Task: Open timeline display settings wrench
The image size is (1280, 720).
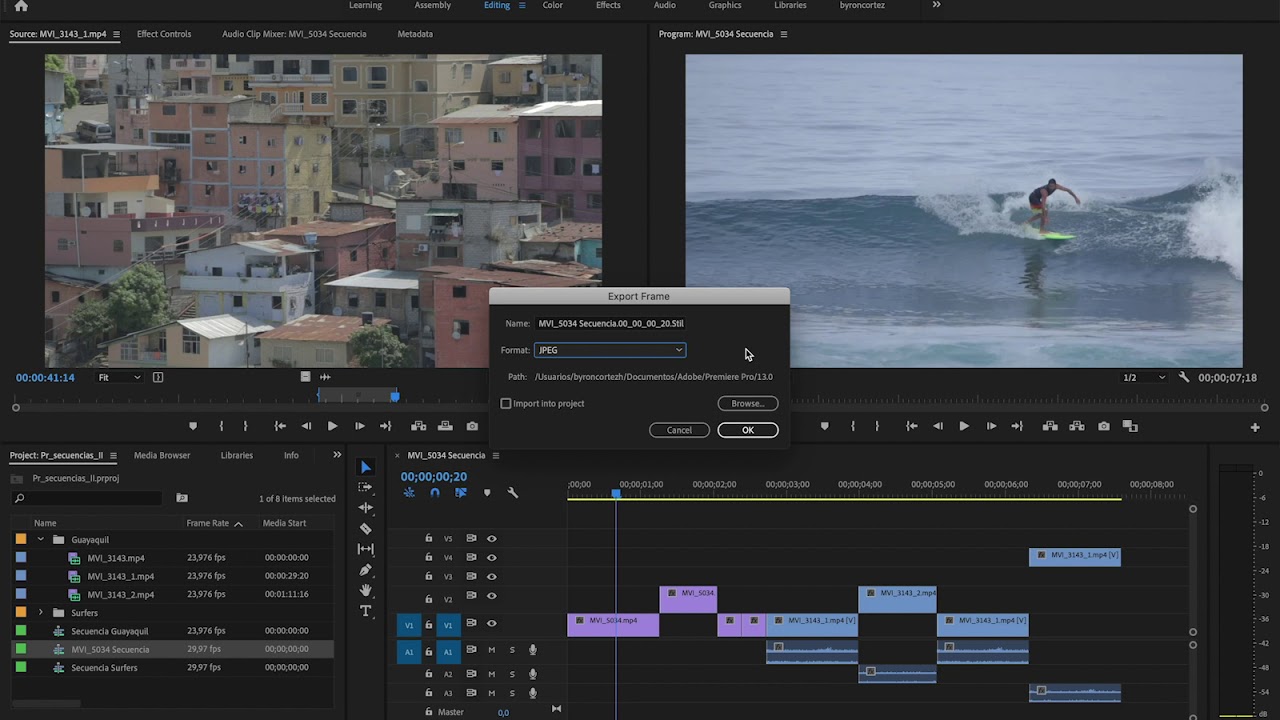Action: pos(513,492)
